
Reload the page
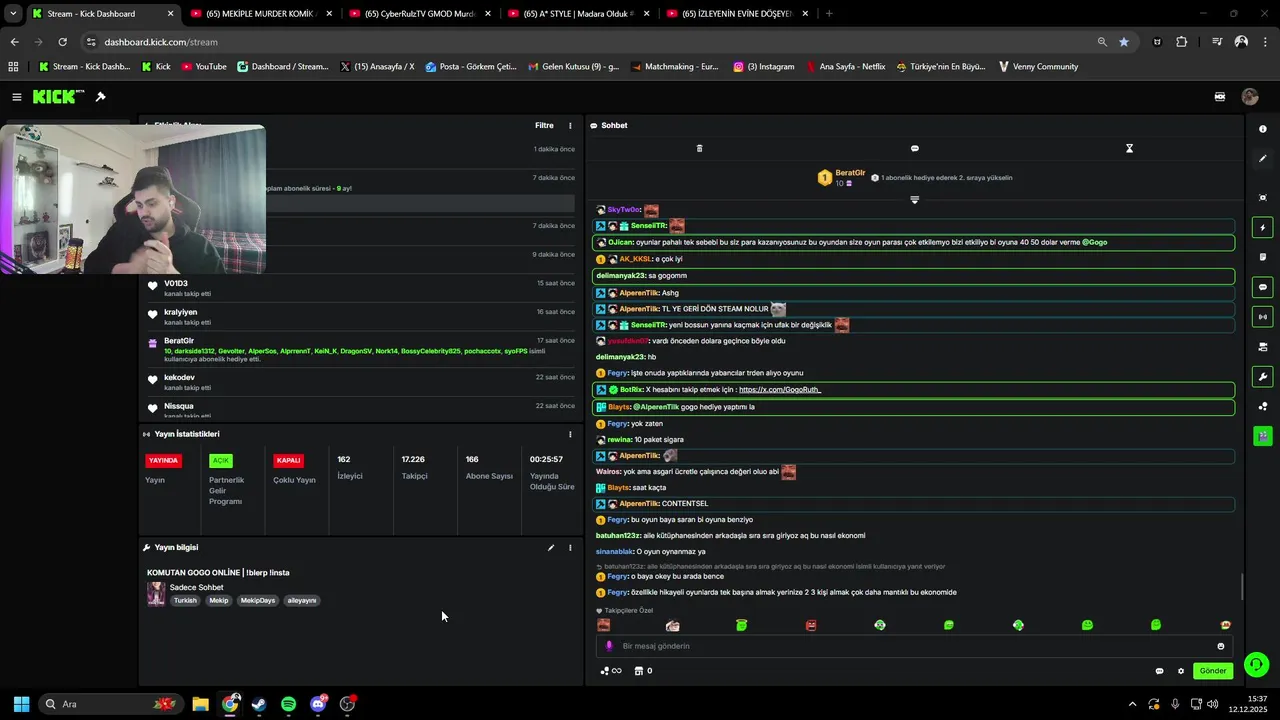pos(62,42)
